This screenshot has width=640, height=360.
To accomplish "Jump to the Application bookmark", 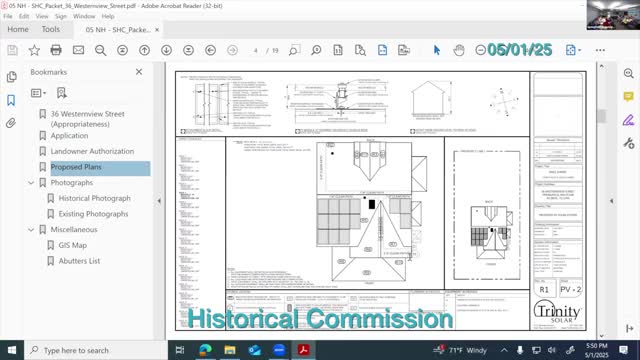I will (x=69, y=136).
